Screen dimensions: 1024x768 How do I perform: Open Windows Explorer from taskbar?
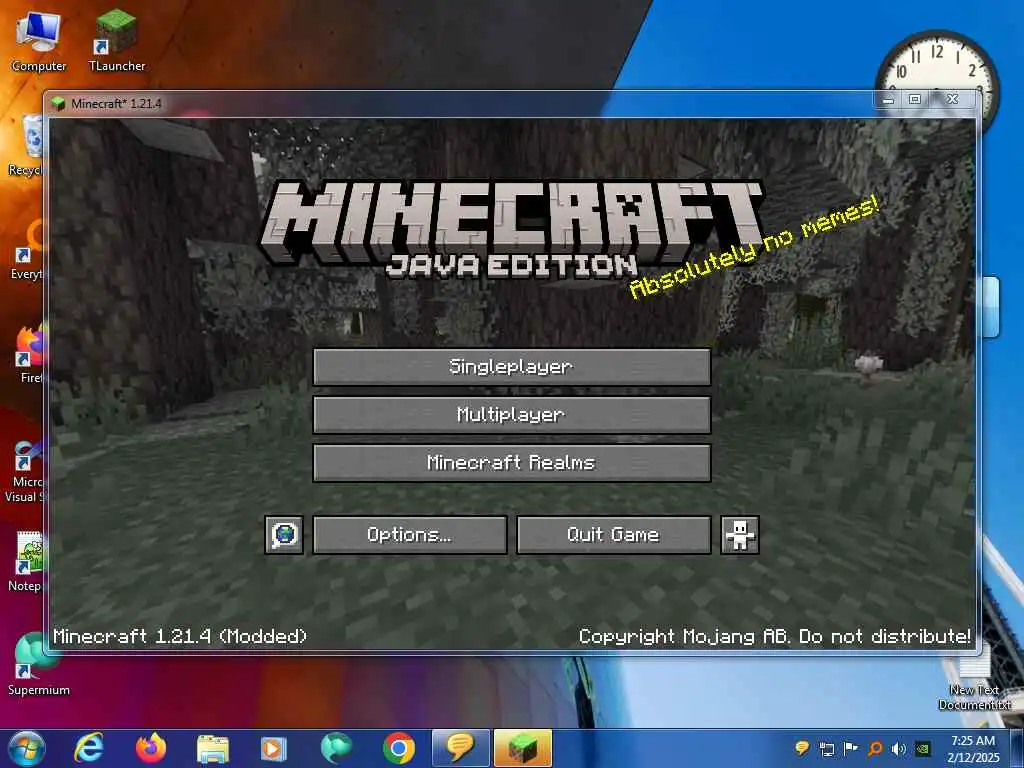pos(212,748)
